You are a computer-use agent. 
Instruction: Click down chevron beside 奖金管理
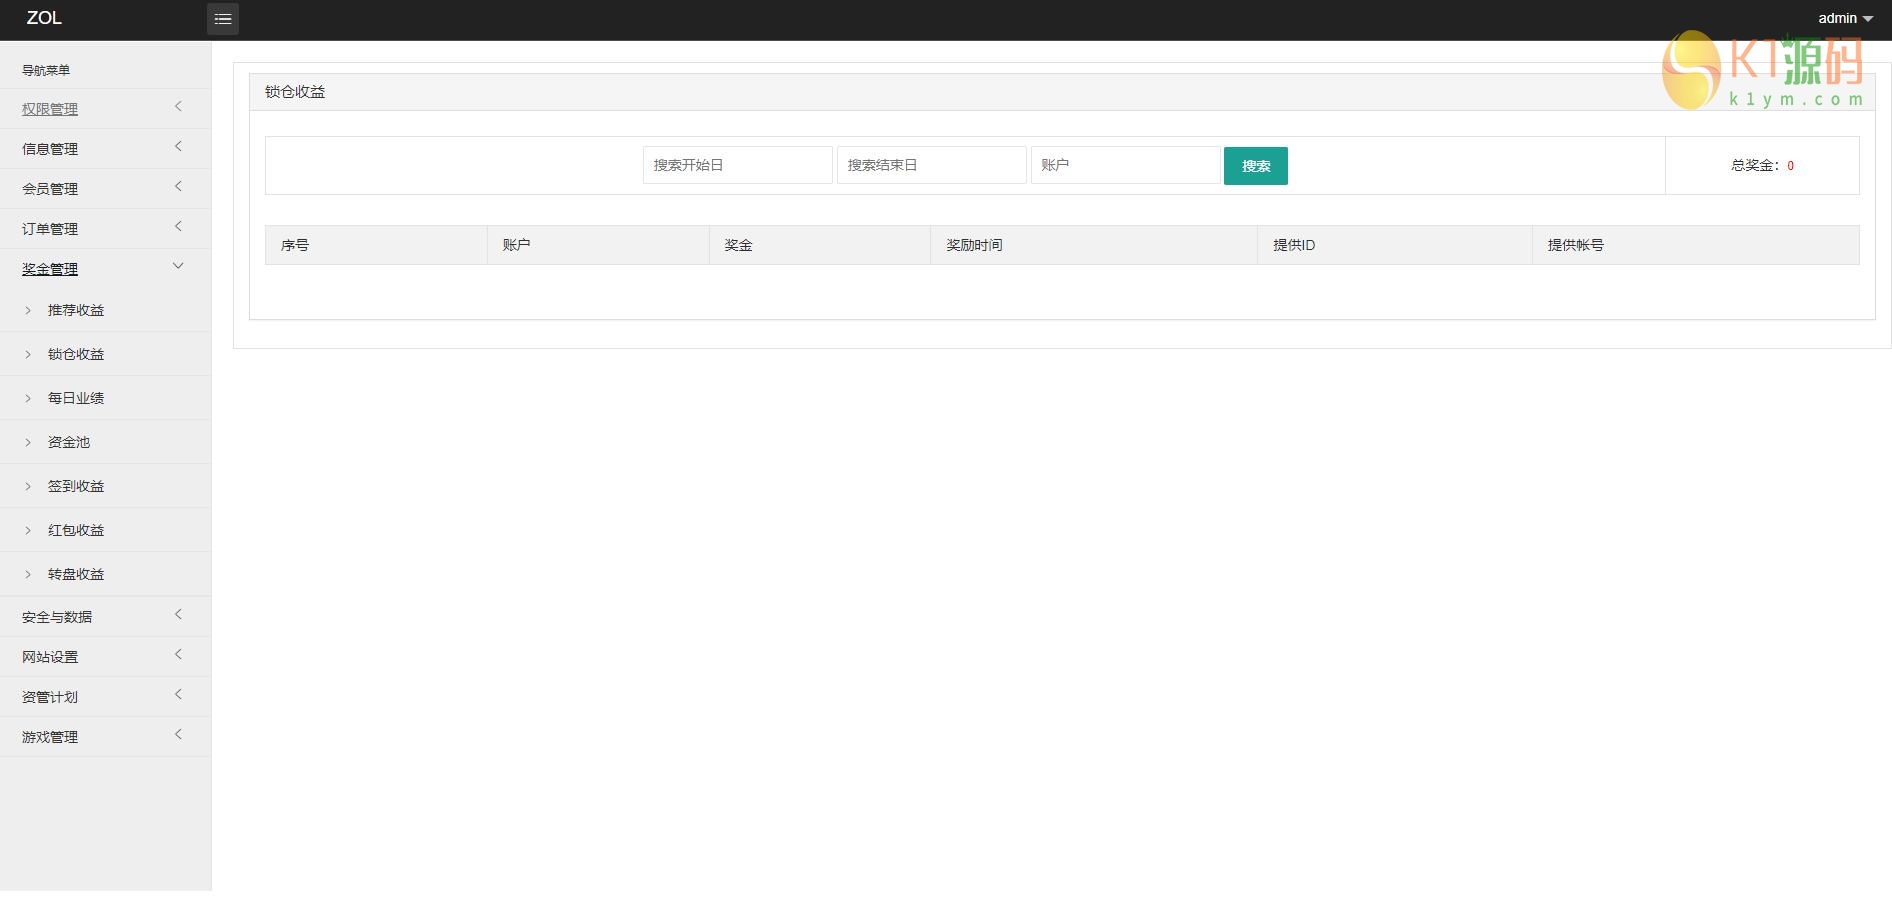coord(178,266)
